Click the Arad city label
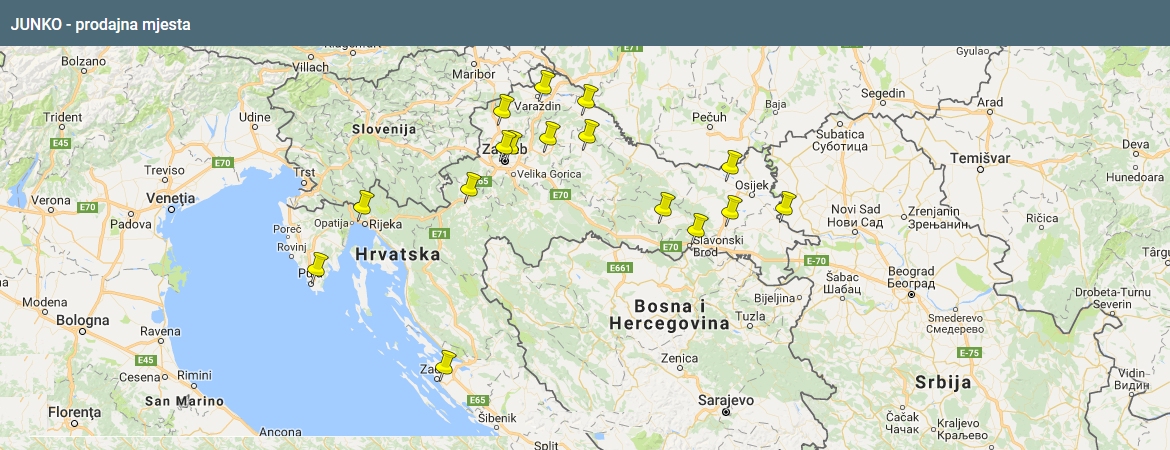This screenshot has width=1170, height=450. (x=990, y=101)
